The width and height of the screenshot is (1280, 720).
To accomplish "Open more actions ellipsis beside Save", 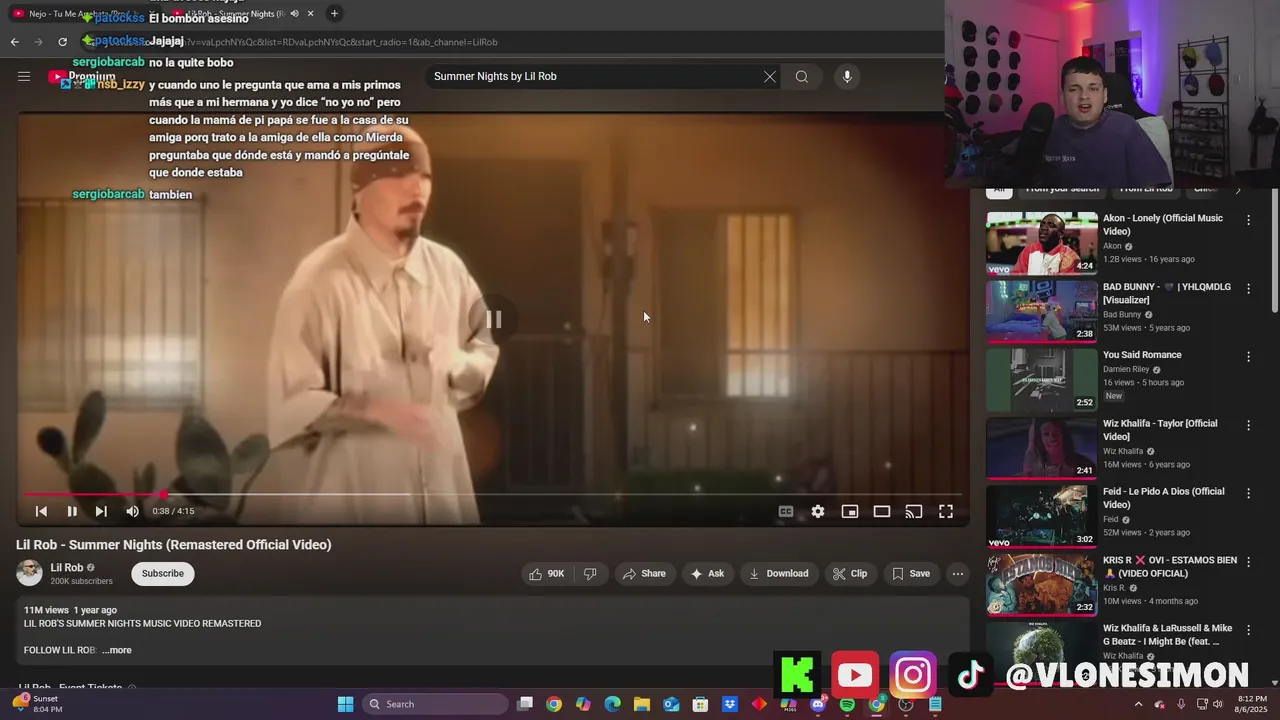I will tap(958, 573).
